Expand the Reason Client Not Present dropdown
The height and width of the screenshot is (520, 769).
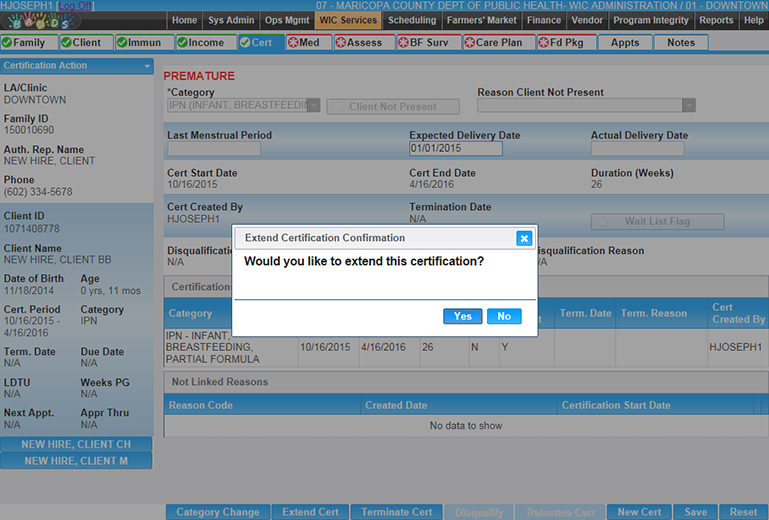point(688,105)
